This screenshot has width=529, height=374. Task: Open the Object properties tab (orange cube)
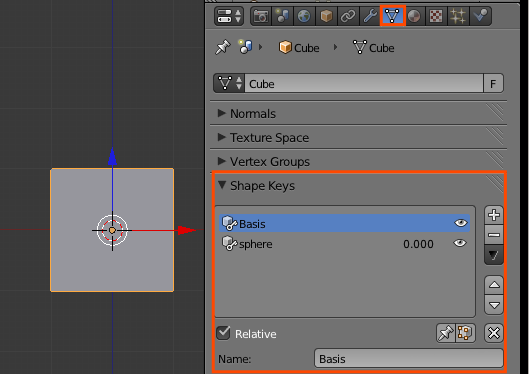pyautogui.click(x=326, y=16)
